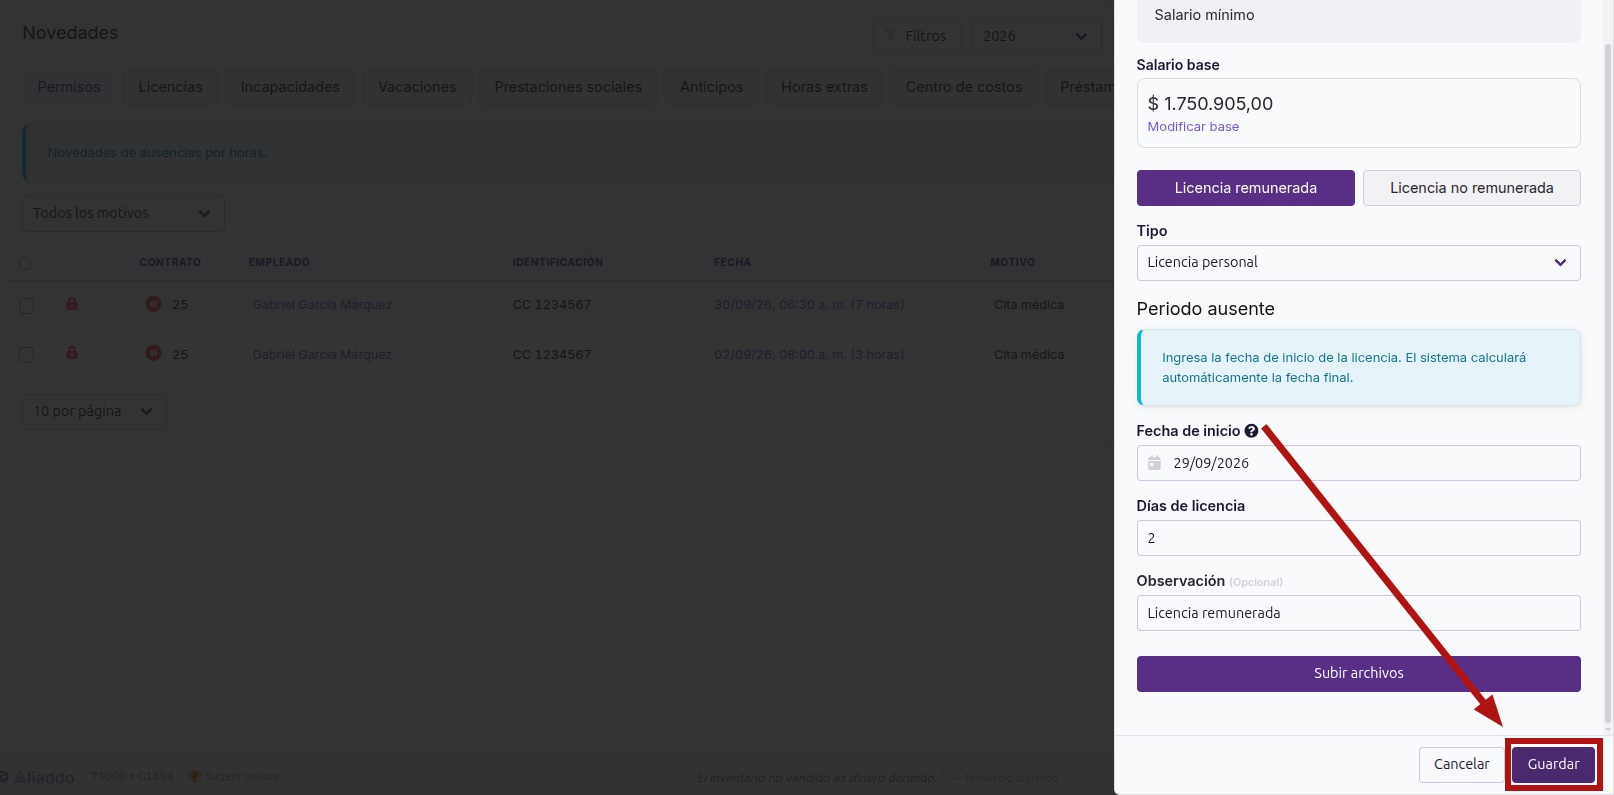
Task: Go to the Incapacidades tab
Action: coord(290,87)
